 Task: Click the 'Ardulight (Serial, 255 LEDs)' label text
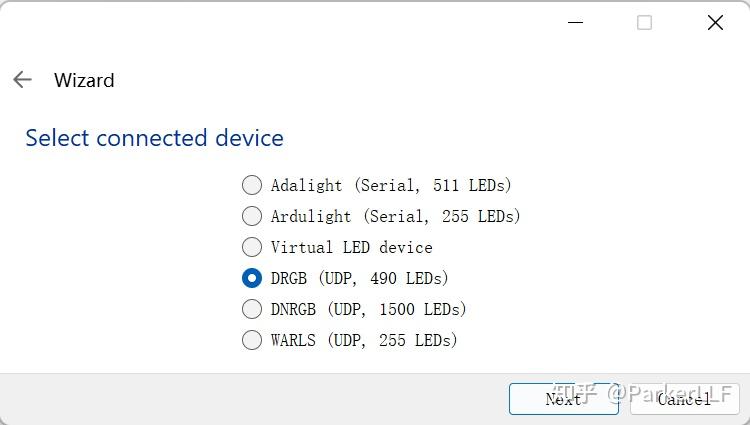tap(395, 216)
